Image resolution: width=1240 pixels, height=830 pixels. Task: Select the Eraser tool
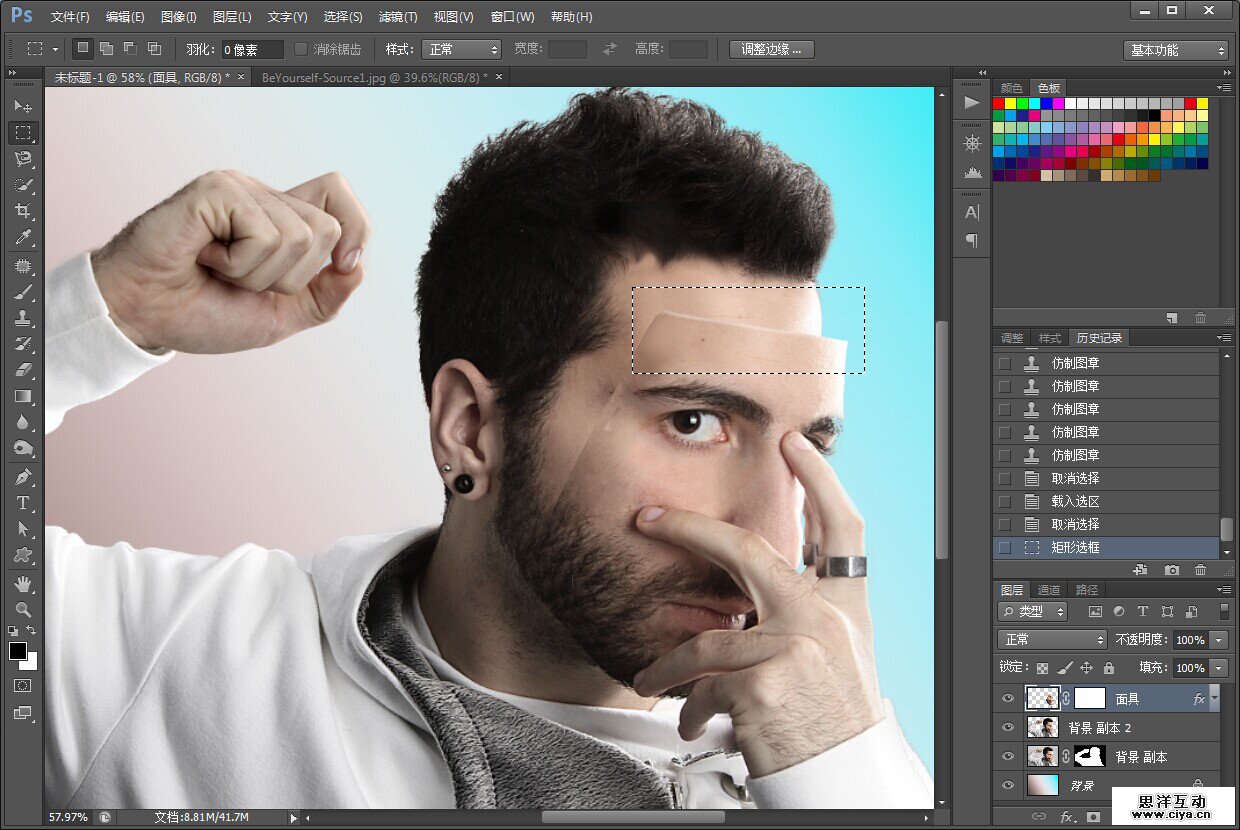23,370
